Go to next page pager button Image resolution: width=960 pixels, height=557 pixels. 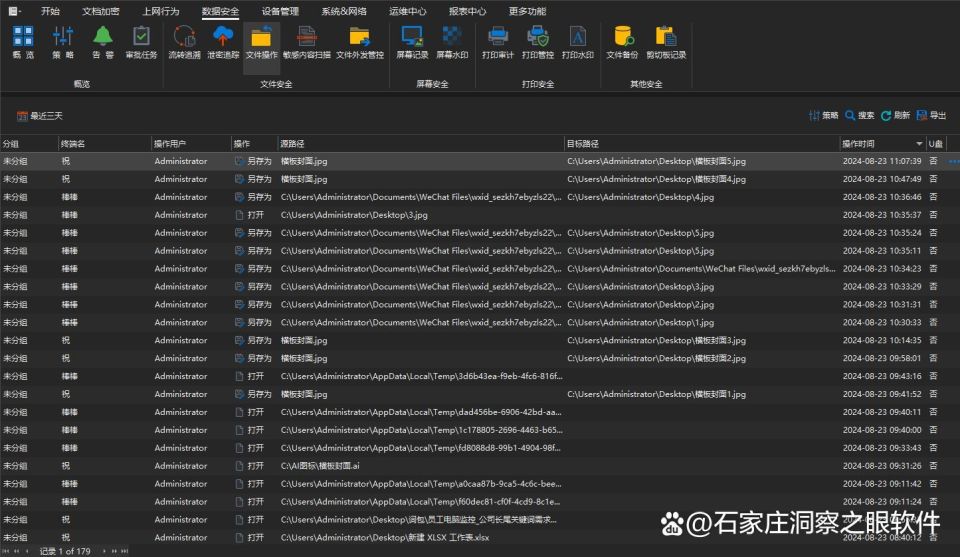pos(114,551)
